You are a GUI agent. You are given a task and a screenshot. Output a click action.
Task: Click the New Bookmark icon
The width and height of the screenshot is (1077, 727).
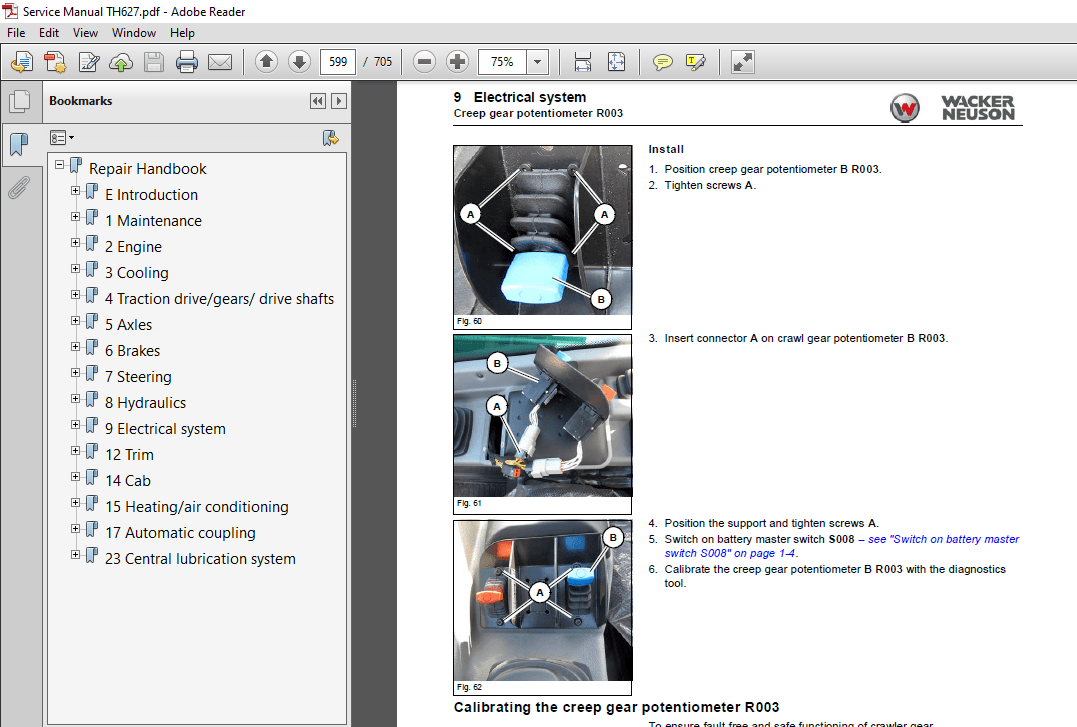click(x=330, y=137)
